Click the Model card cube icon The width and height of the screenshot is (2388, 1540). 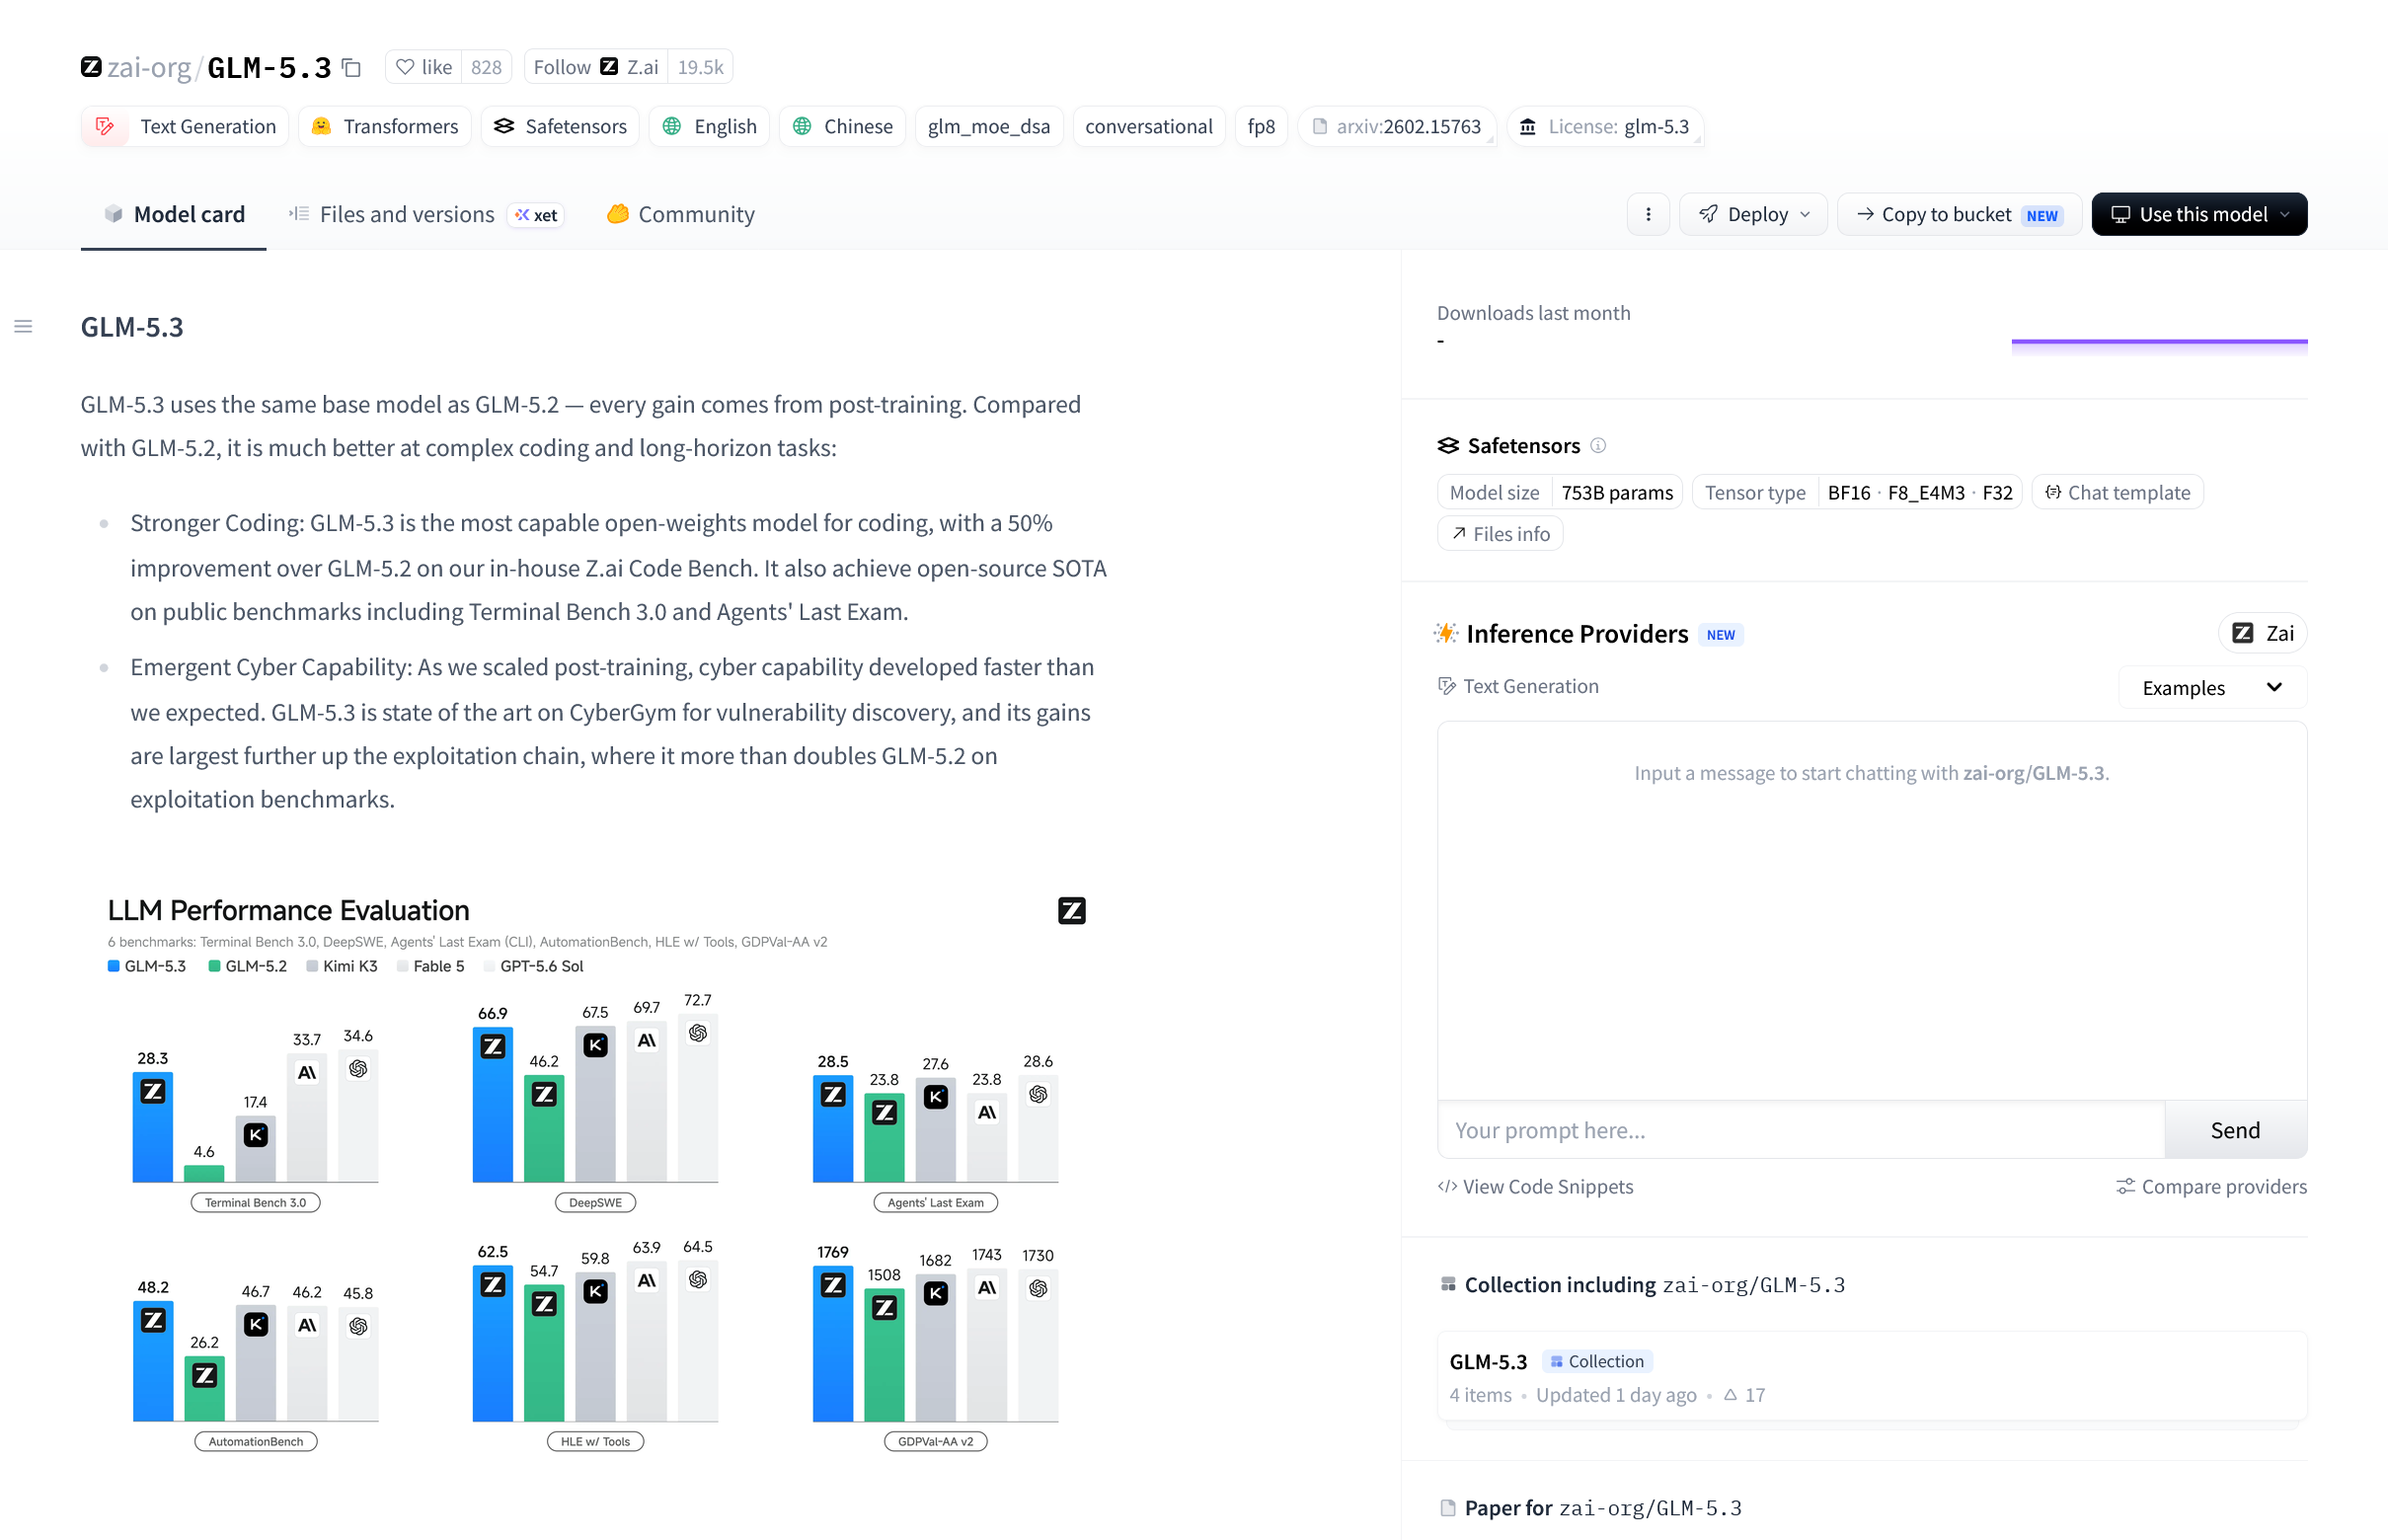click(114, 214)
